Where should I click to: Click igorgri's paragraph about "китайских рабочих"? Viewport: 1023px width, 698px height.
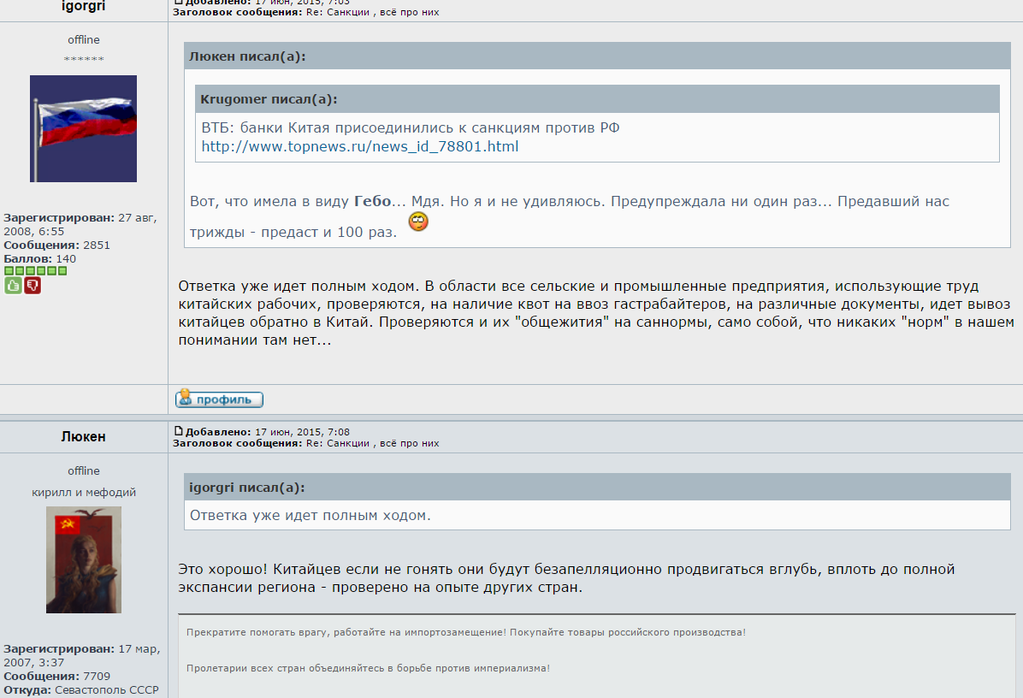pos(596,313)
